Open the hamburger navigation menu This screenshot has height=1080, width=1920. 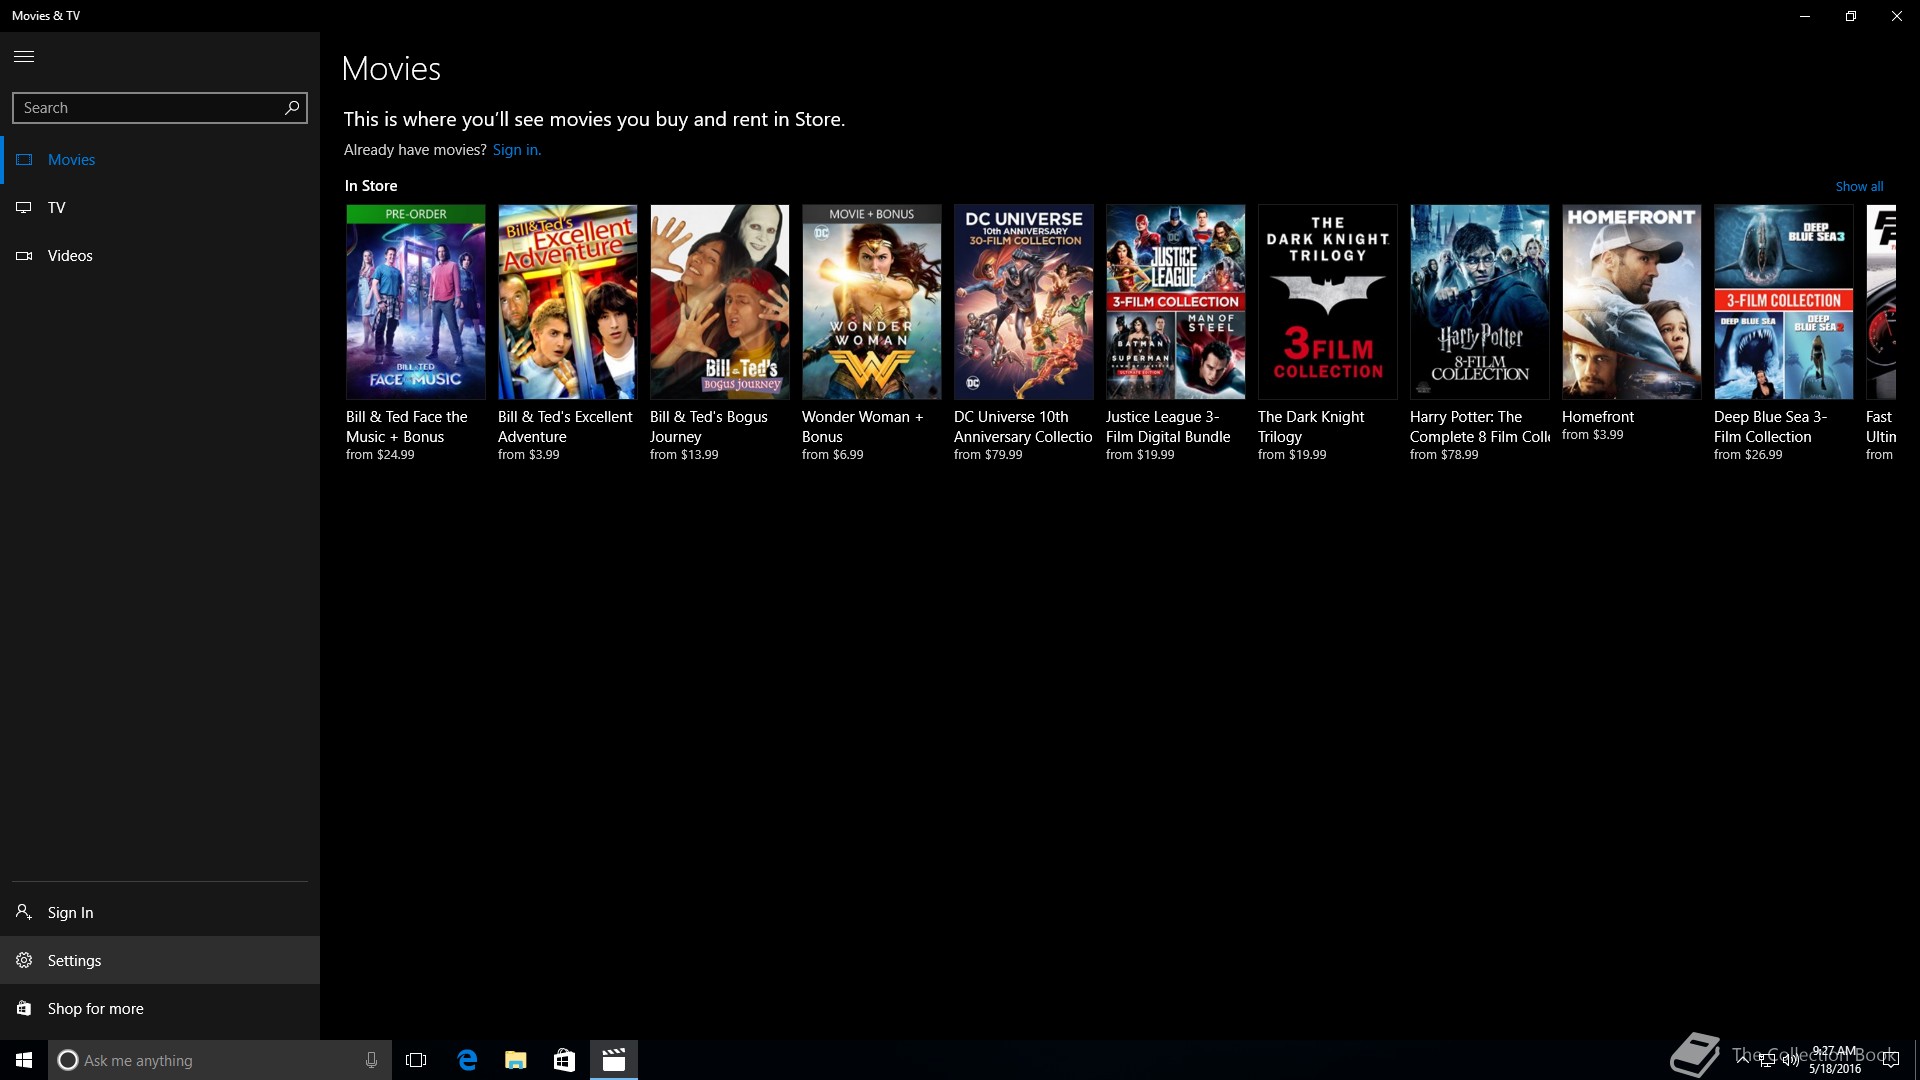[x=24, y=56]
